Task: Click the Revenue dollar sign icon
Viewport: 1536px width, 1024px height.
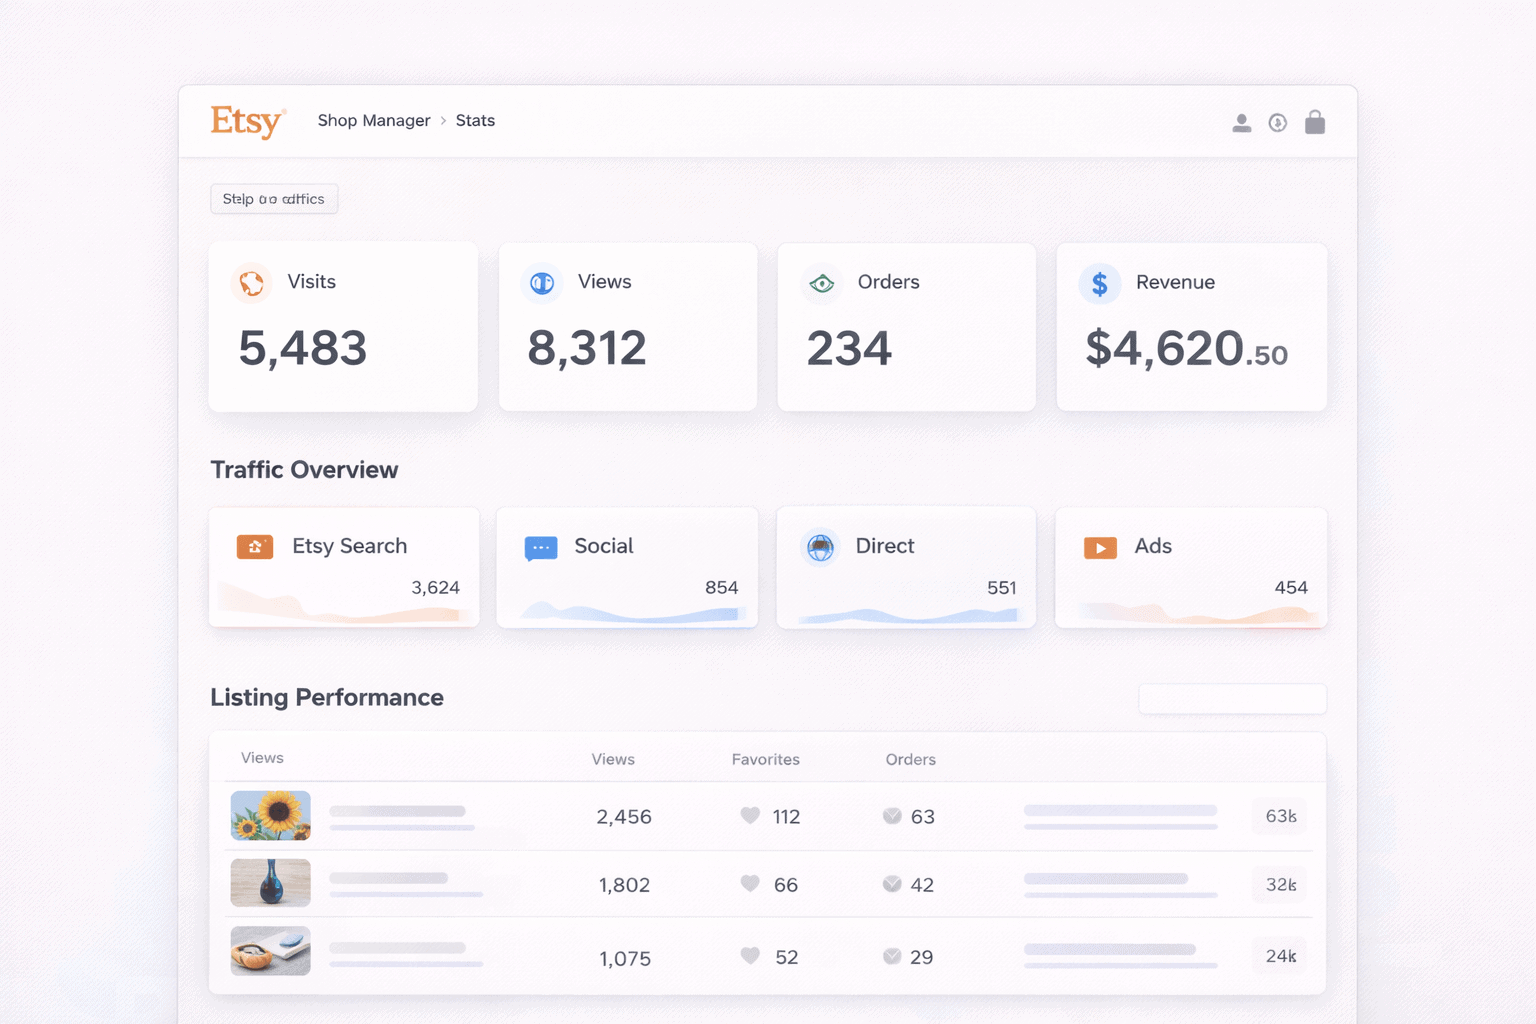Action: pyautogui.click(x=1099, y=284)
